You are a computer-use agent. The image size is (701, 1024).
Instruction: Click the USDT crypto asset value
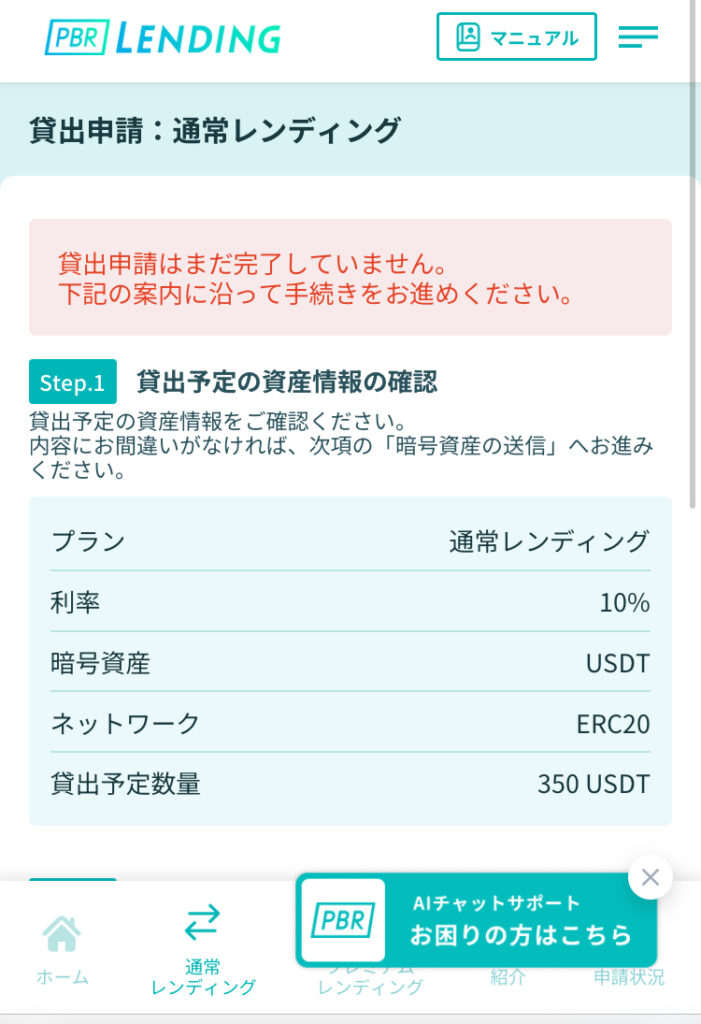pyautogui.click(x=617, y=663)
